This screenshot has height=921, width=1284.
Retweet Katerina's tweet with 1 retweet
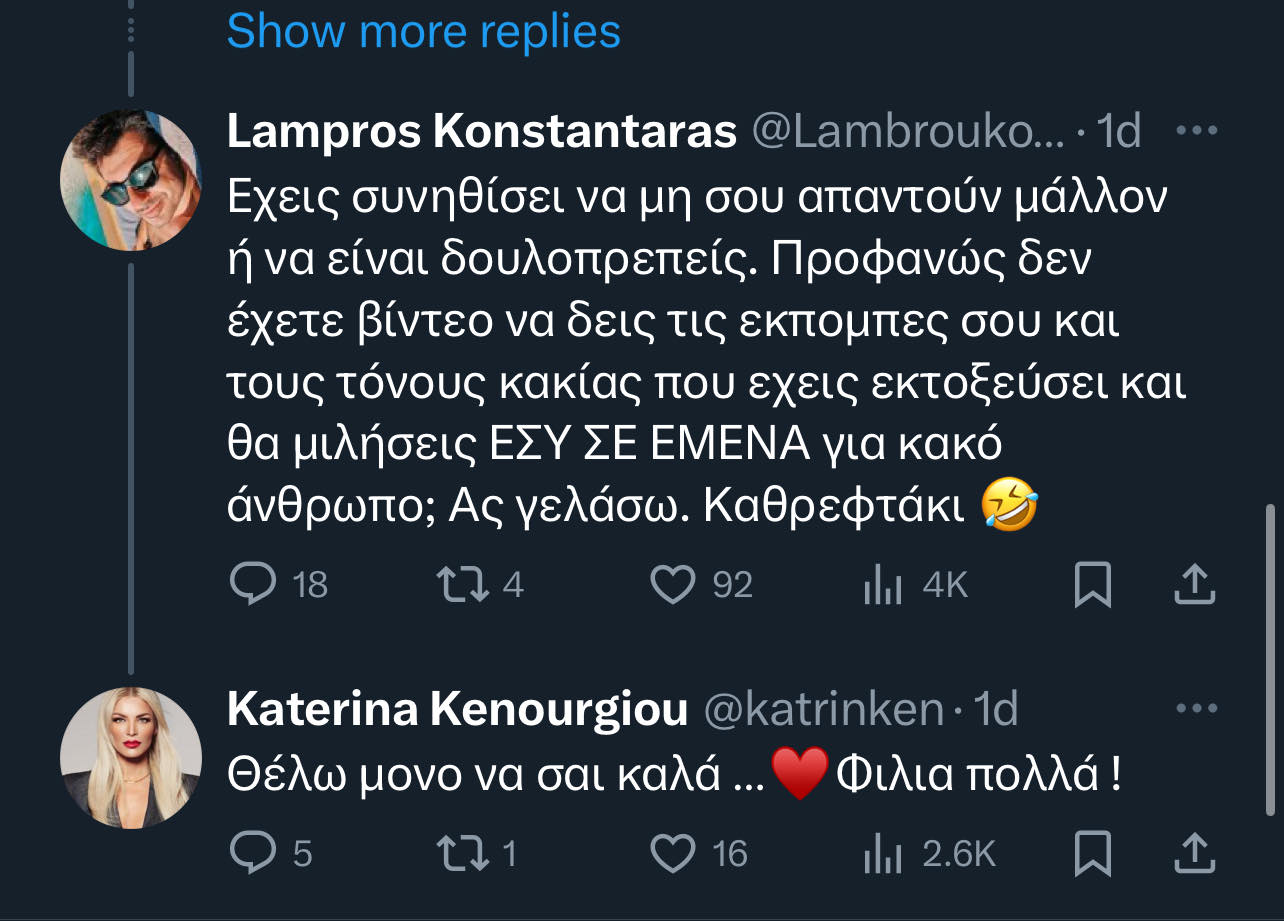[x=464, y=853]
